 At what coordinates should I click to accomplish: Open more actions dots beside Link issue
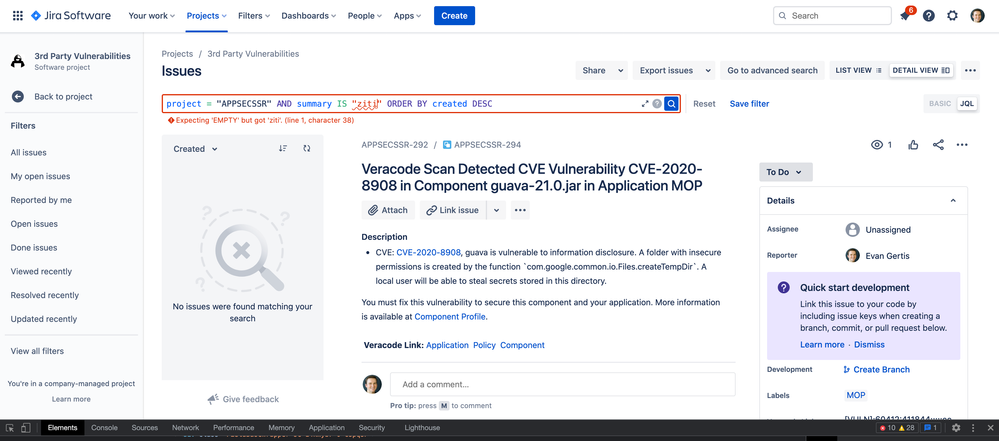click(x=520, y=210)
